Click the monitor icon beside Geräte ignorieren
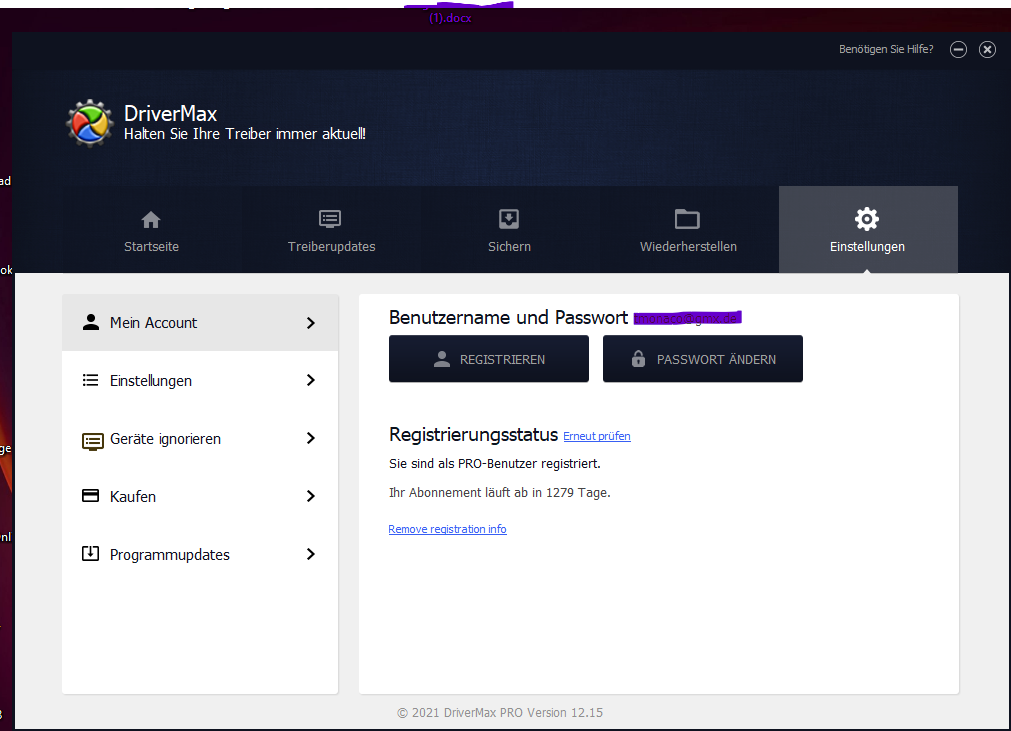Image resolution: width=1011 pixels, height=731 pixels. (92, 441)
